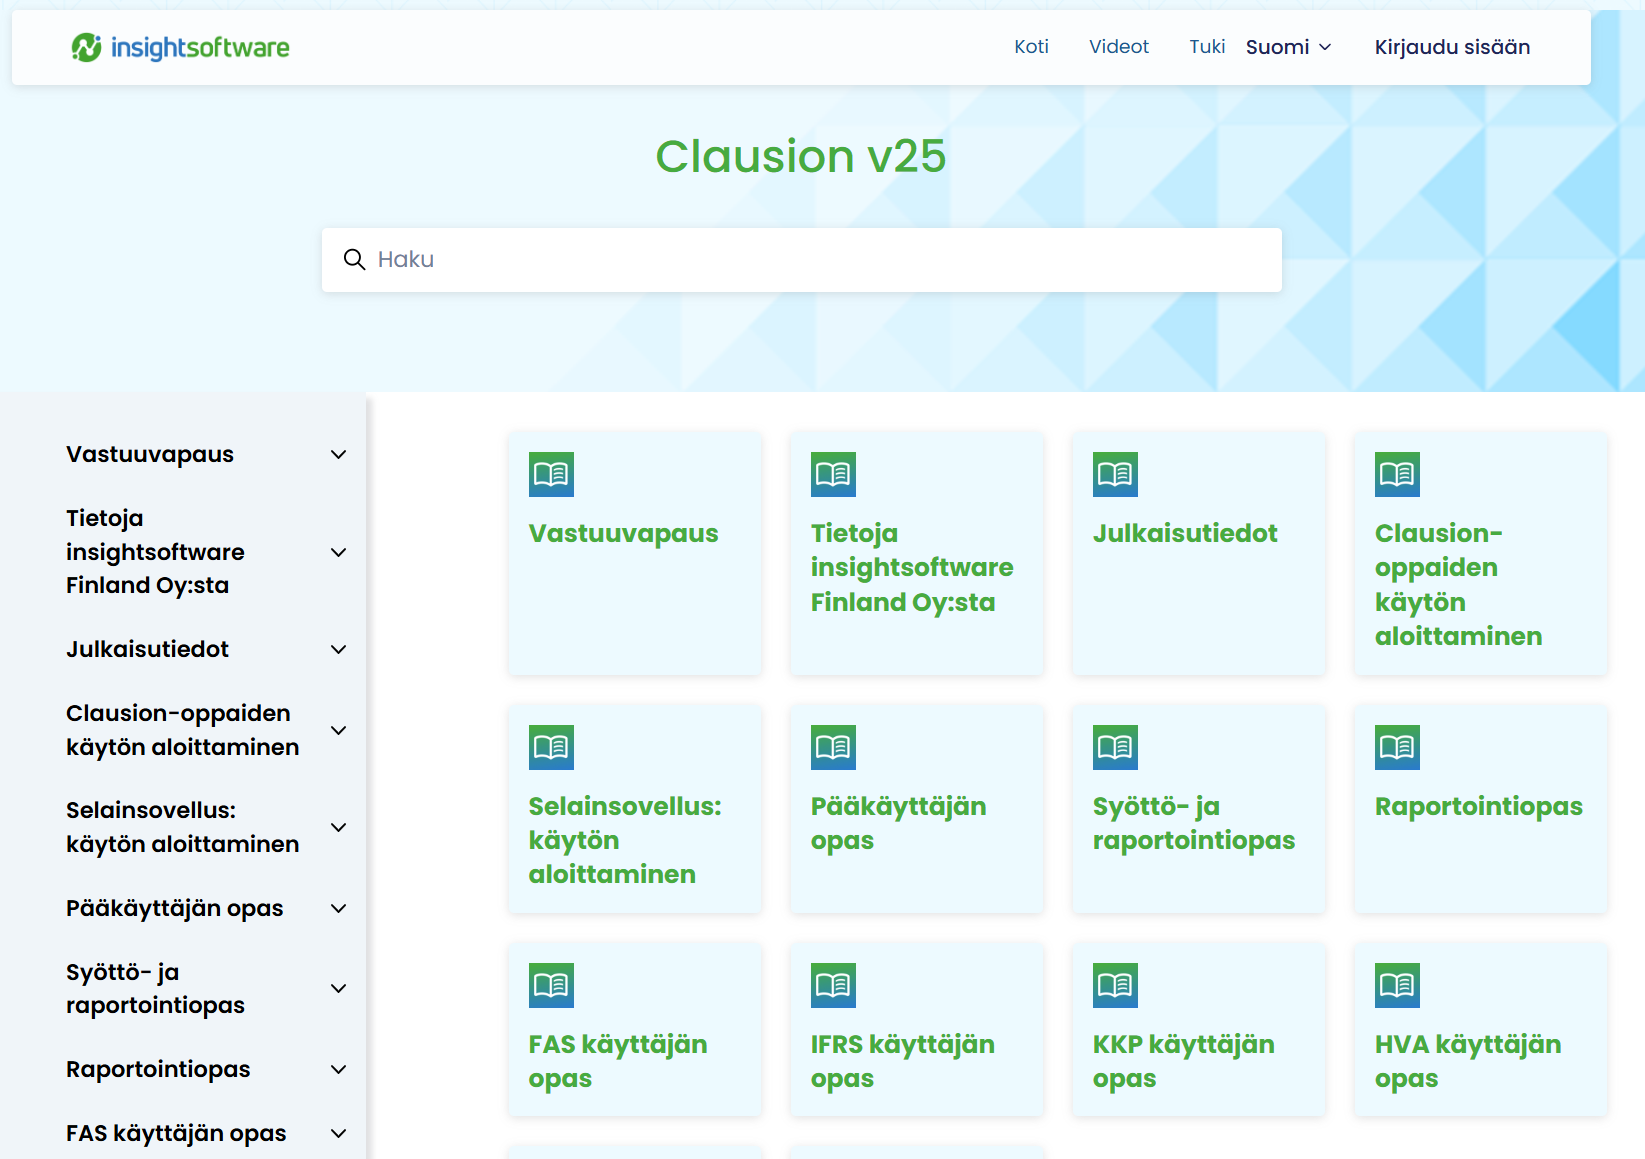Select Raportointiopas label in sidebar
Image resolution: width=1645 pixels, height=1159 pixels.
coord(158,1070)
